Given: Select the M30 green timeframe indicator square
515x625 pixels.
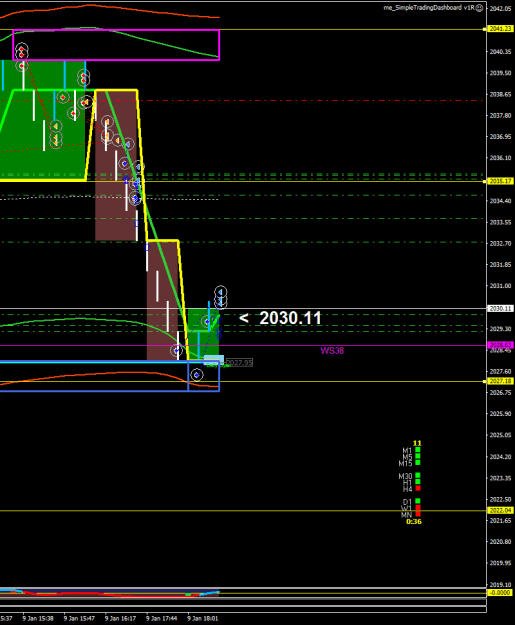Looking at the screenshot, I should pos(418,476).
